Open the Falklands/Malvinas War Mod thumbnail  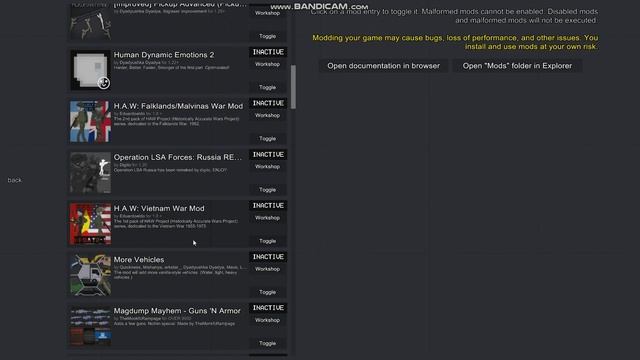tap(90, 122)
